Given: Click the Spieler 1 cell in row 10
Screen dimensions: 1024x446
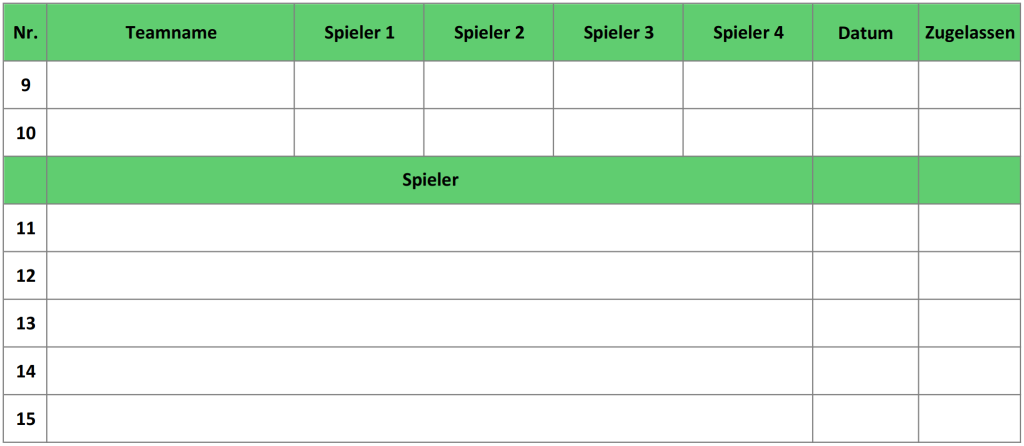Looking at the screenshot, I should pos(359,133).
